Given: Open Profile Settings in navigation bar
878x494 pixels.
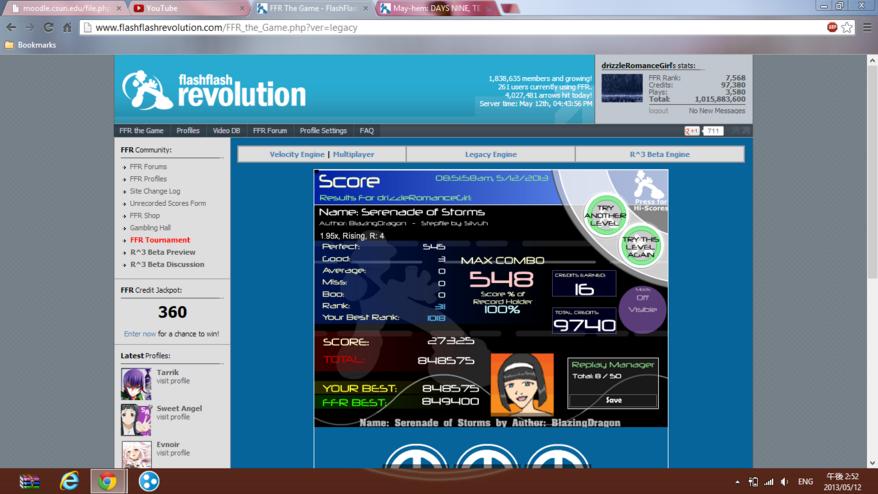Looking at the screenshot, I should (323, 131).
